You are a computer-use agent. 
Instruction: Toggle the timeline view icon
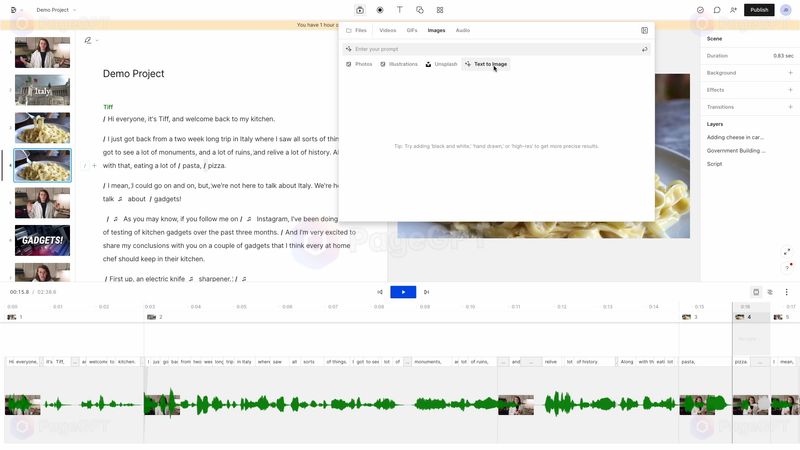tap(756, 292)
